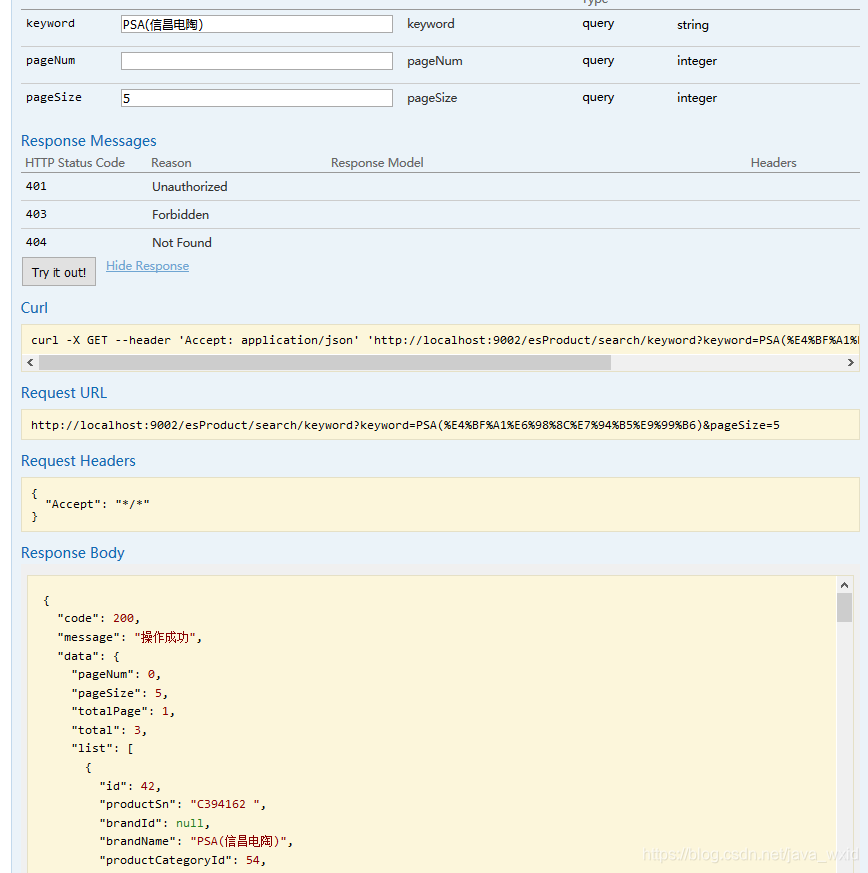Click the "message": "操作成功" line
The image size is (868, 873).
(x=130, y=637)
